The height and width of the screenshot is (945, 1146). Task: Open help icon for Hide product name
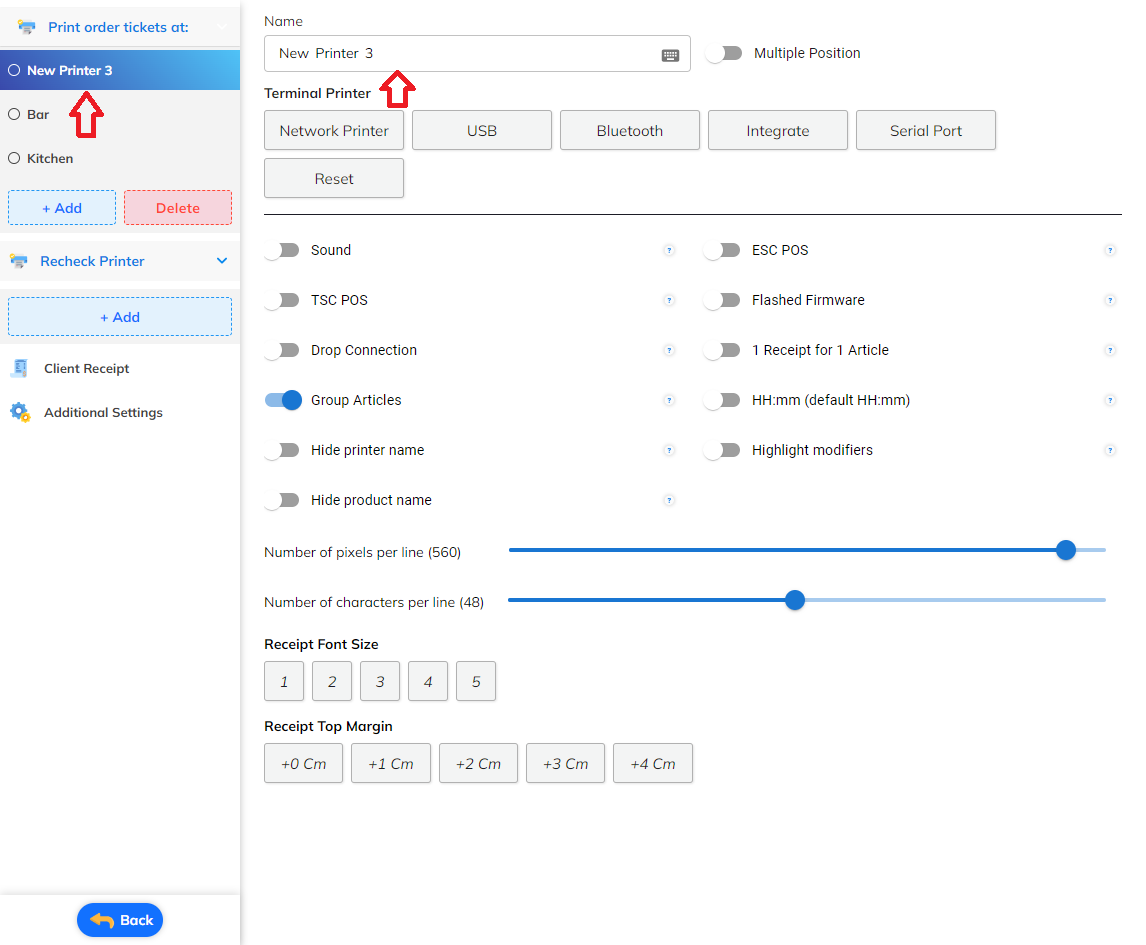click(669, 501)
